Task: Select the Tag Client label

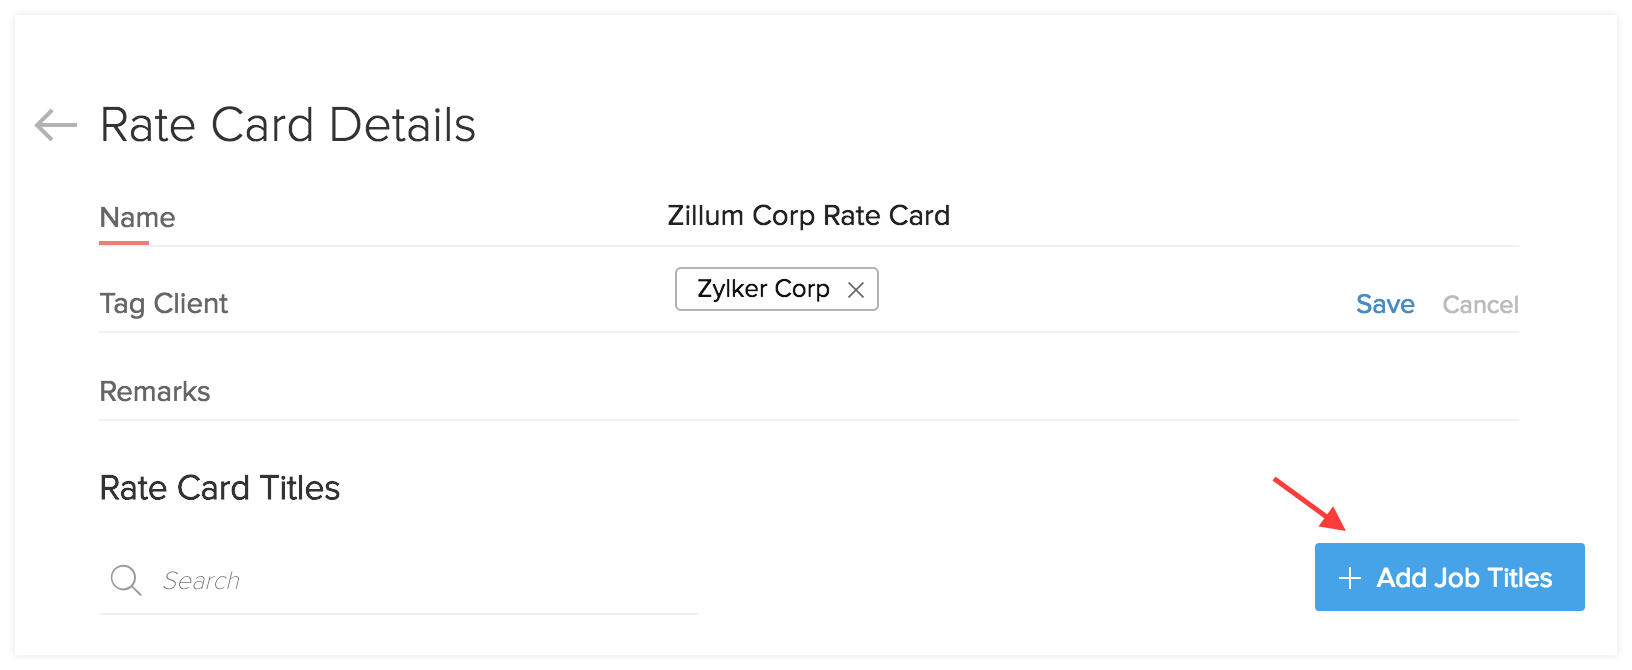Action: 164,304
